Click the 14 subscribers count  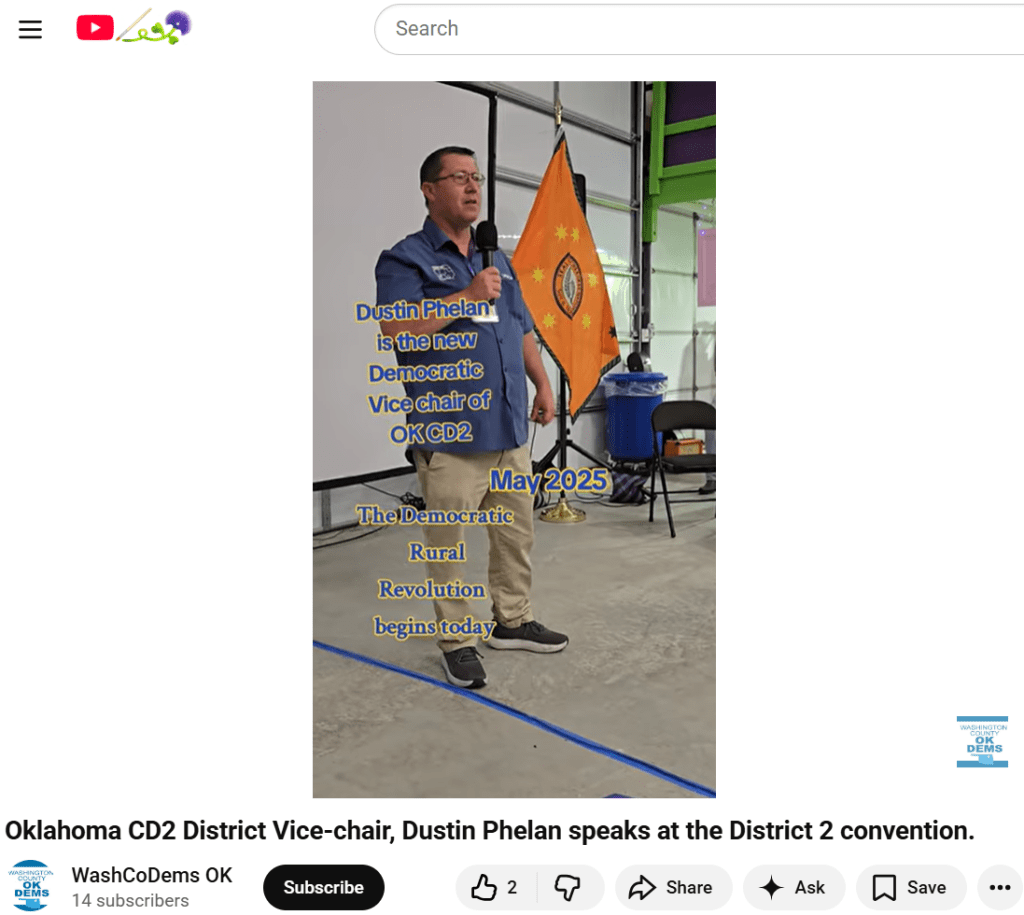(131, 901)
